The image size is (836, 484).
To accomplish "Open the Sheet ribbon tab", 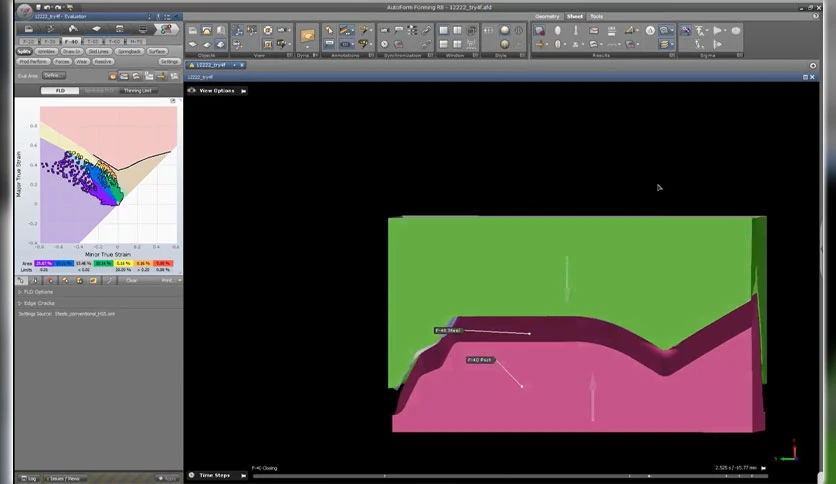I will click(x=575, y=17).
